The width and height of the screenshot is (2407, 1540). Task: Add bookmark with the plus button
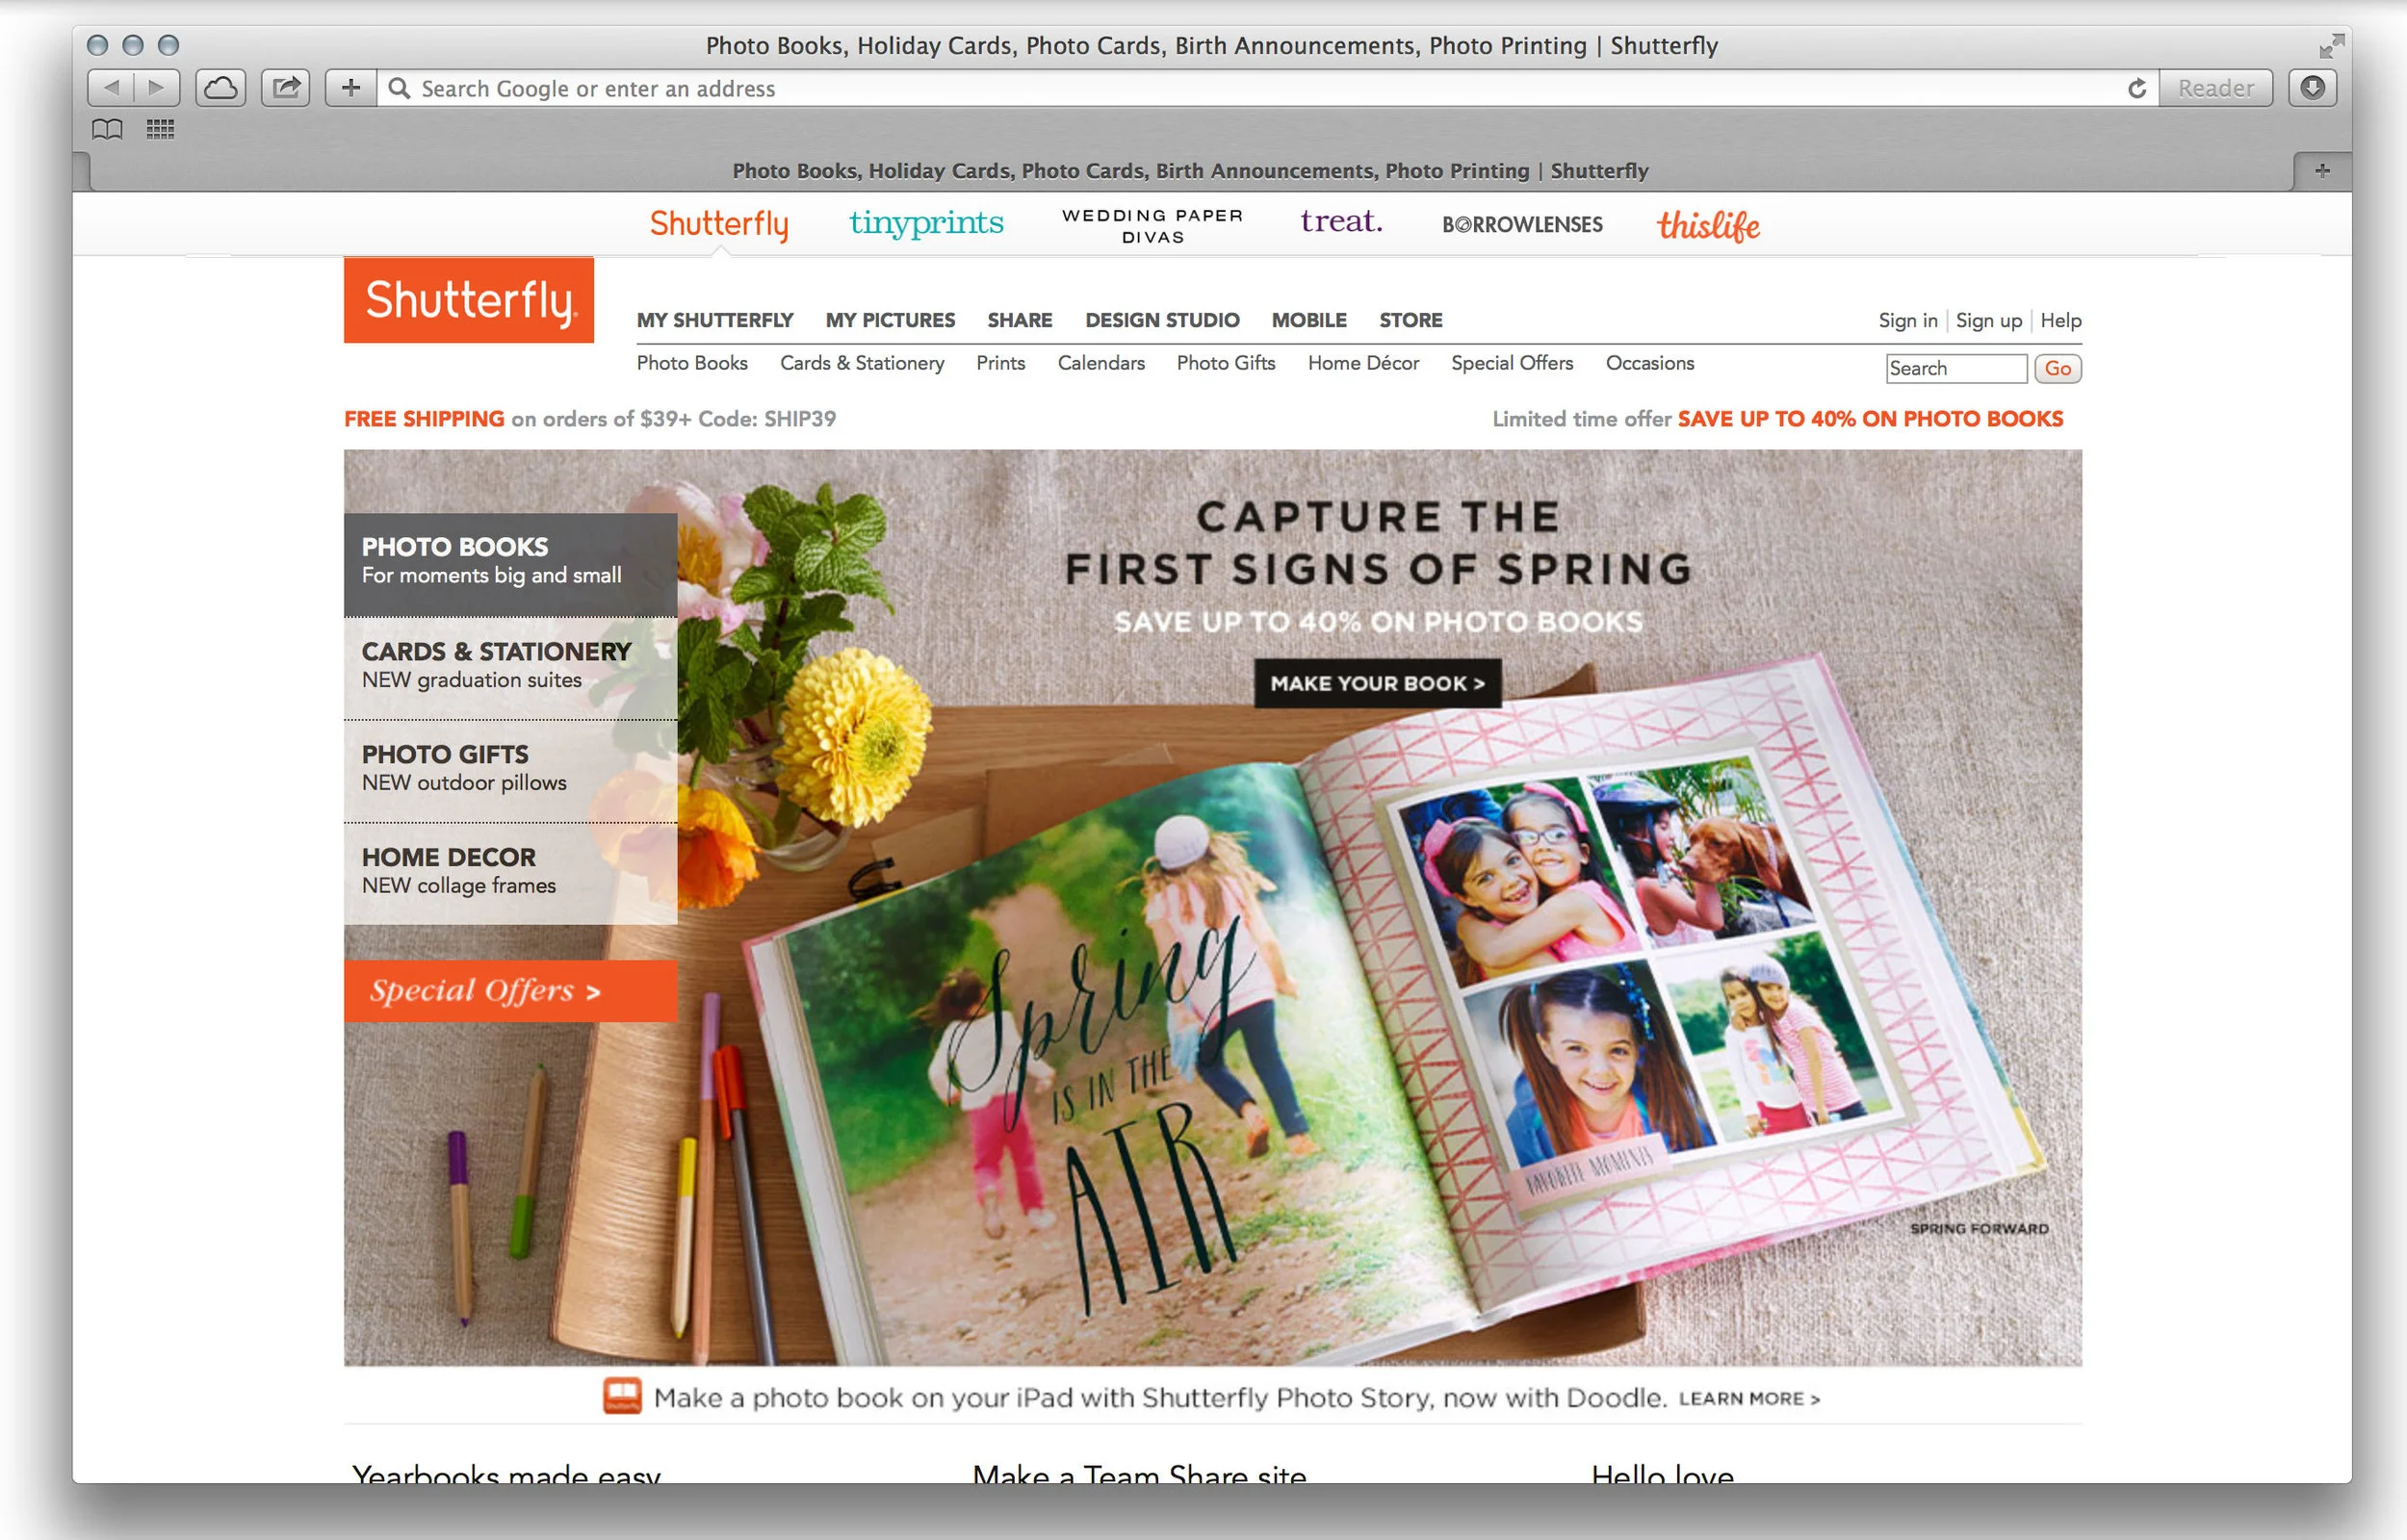[x=351, y=88]
